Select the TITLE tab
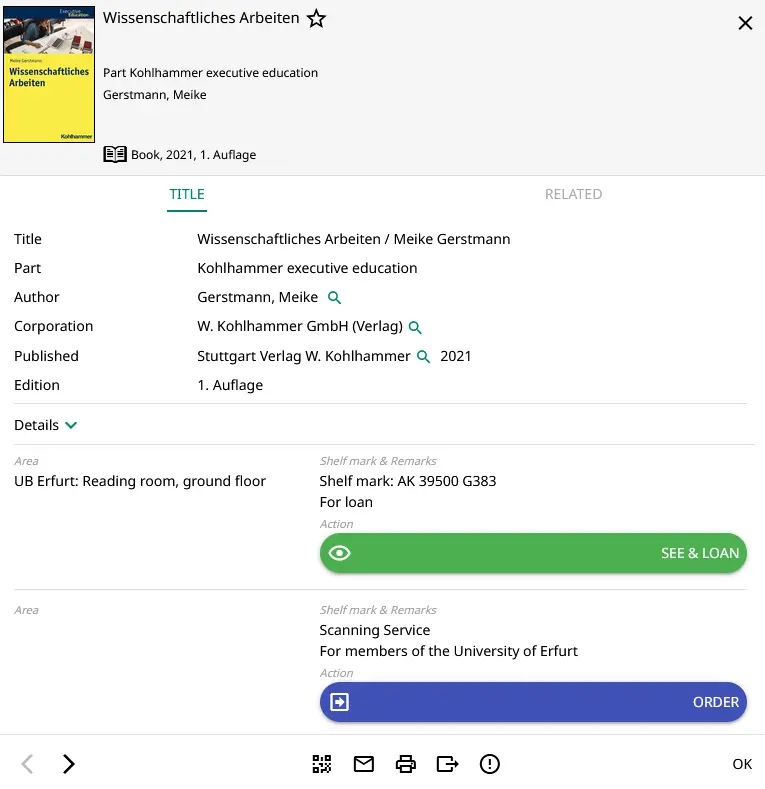This screenshot has width=765, height=789. pyautogui.click(x=187, y=194)
